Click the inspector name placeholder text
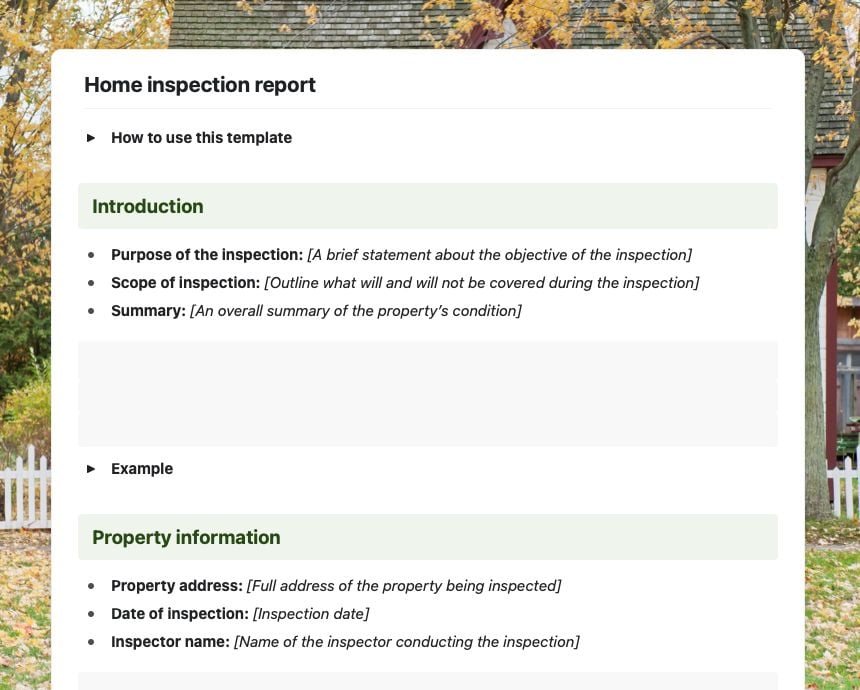 coord(406,642)
